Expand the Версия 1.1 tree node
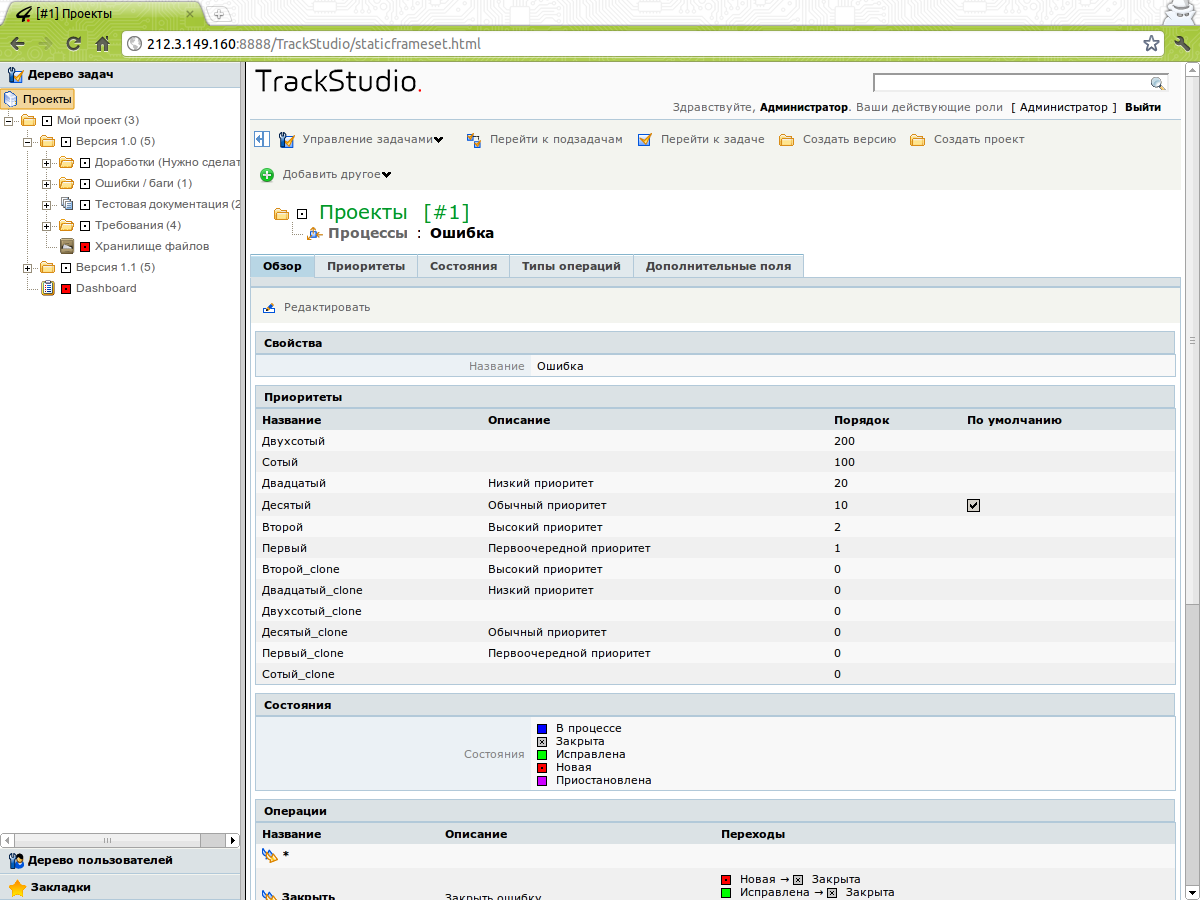This screenshot has width=1200, height=900. [27, 267]
